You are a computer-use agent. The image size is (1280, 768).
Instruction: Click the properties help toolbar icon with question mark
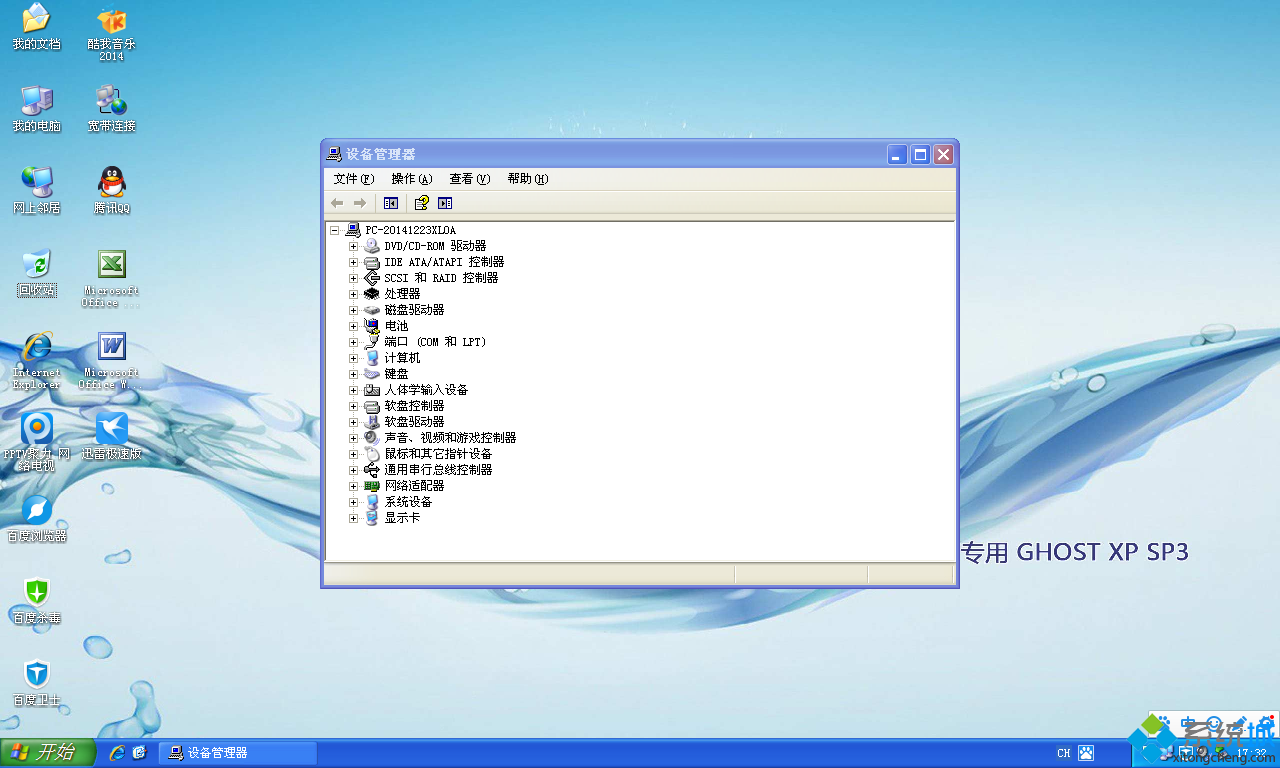coord(422,203)
